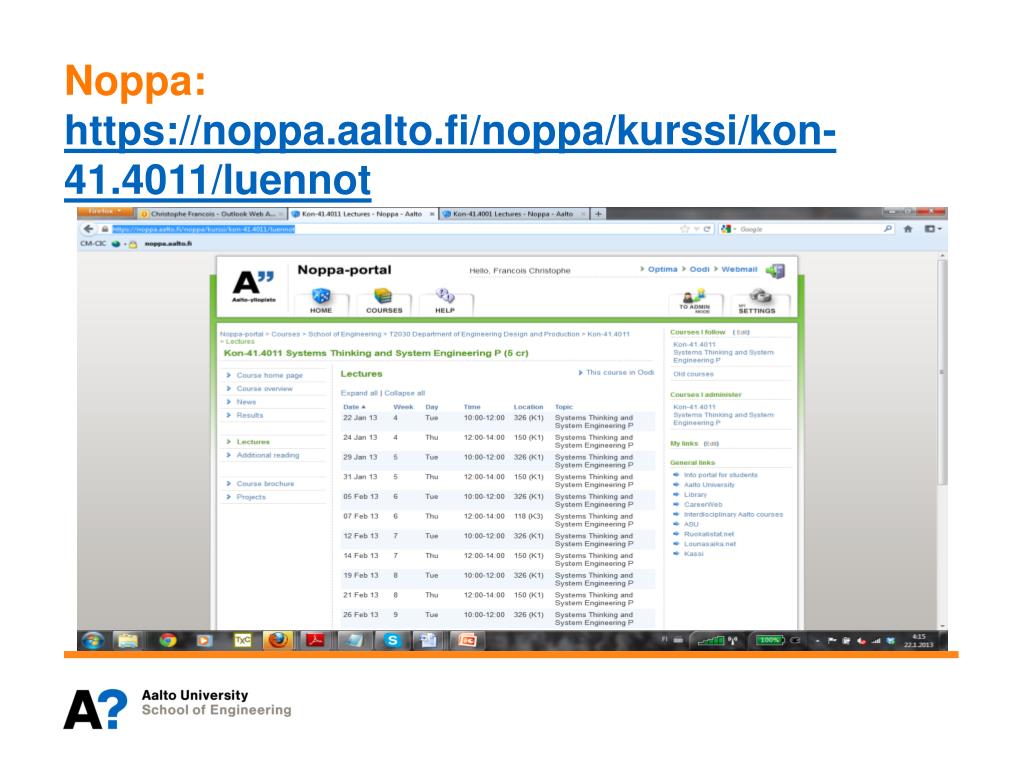Click Expand all above the lectures table
Viewport: 1024px width, 768px height.
click(359, 393)
